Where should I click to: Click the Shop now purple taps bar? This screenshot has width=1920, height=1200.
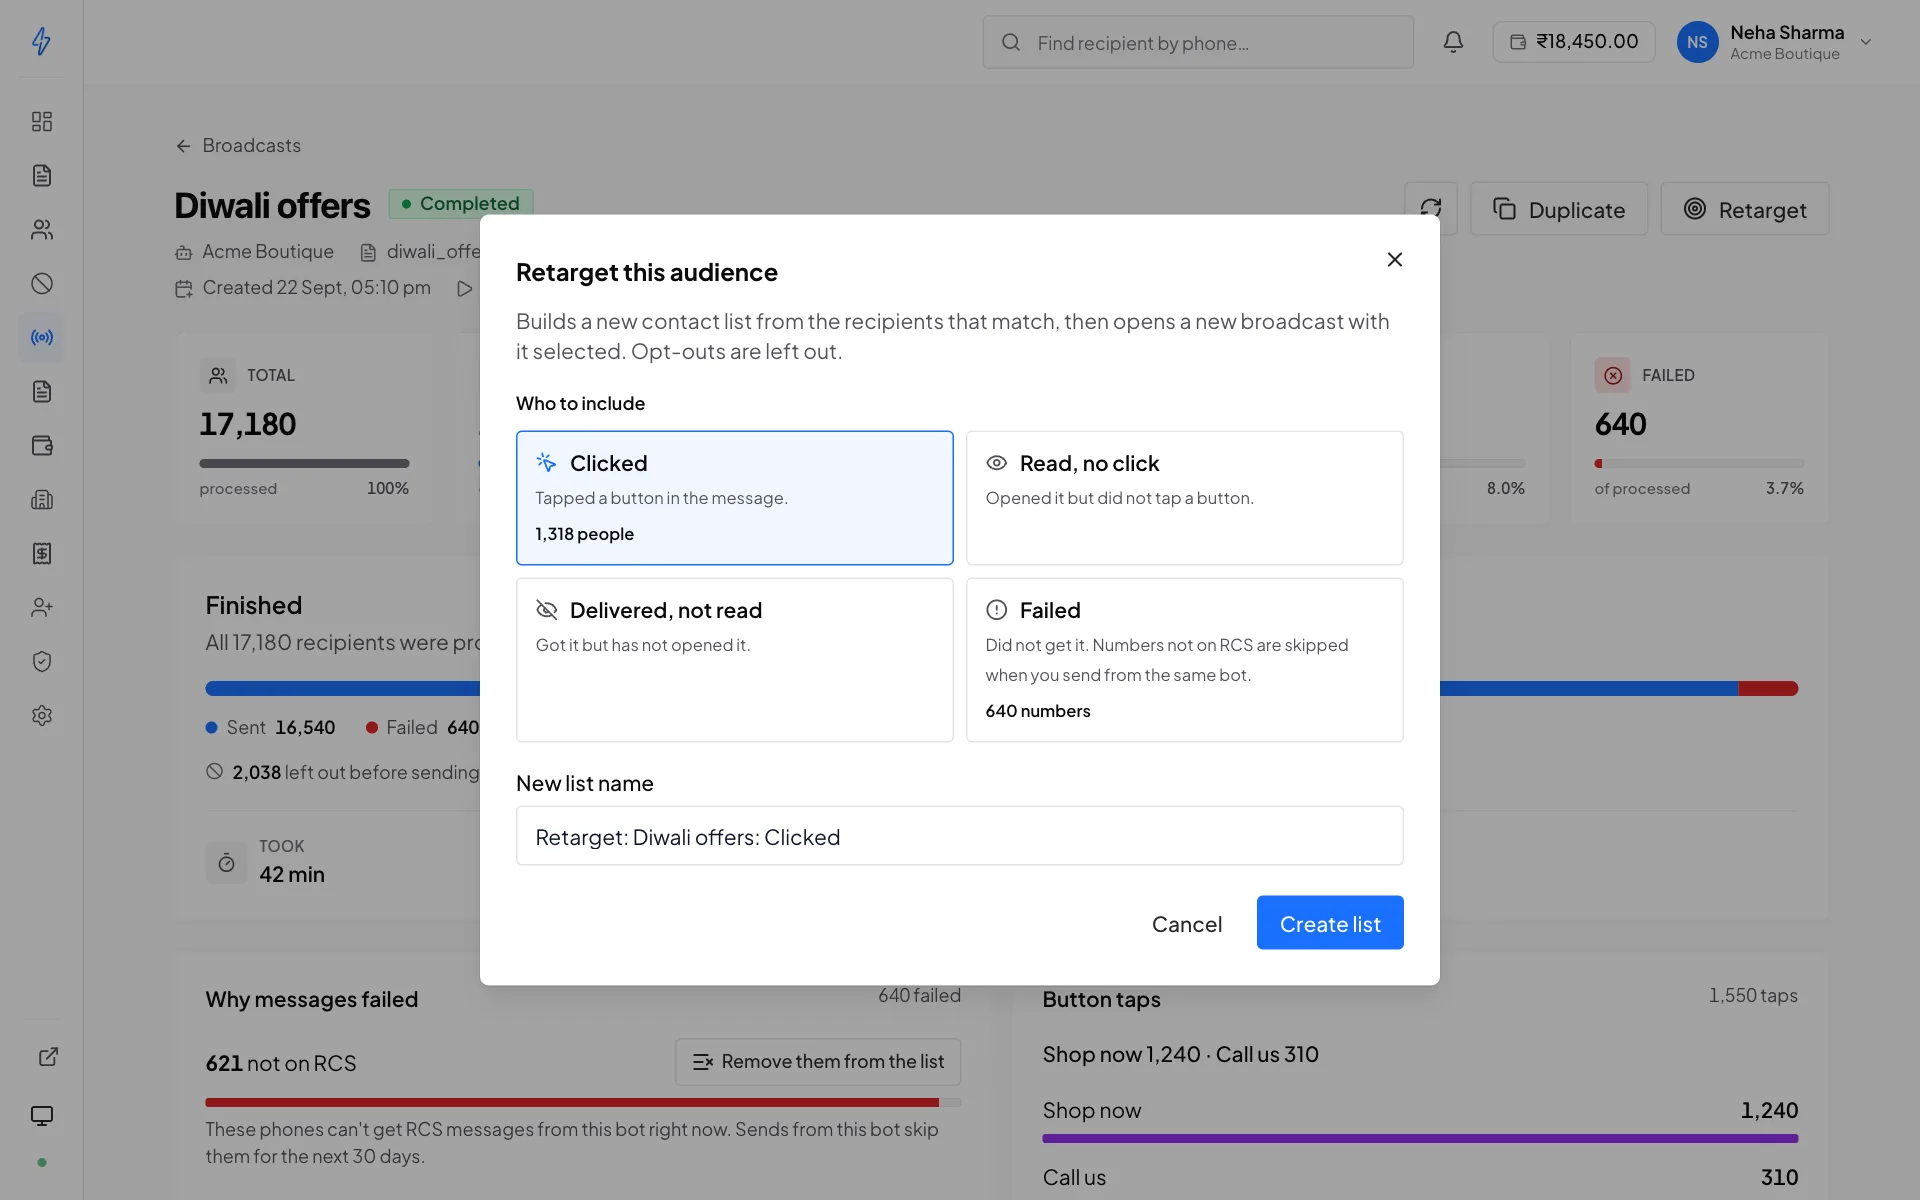pyautogui.click(x=1420, y=1138)
